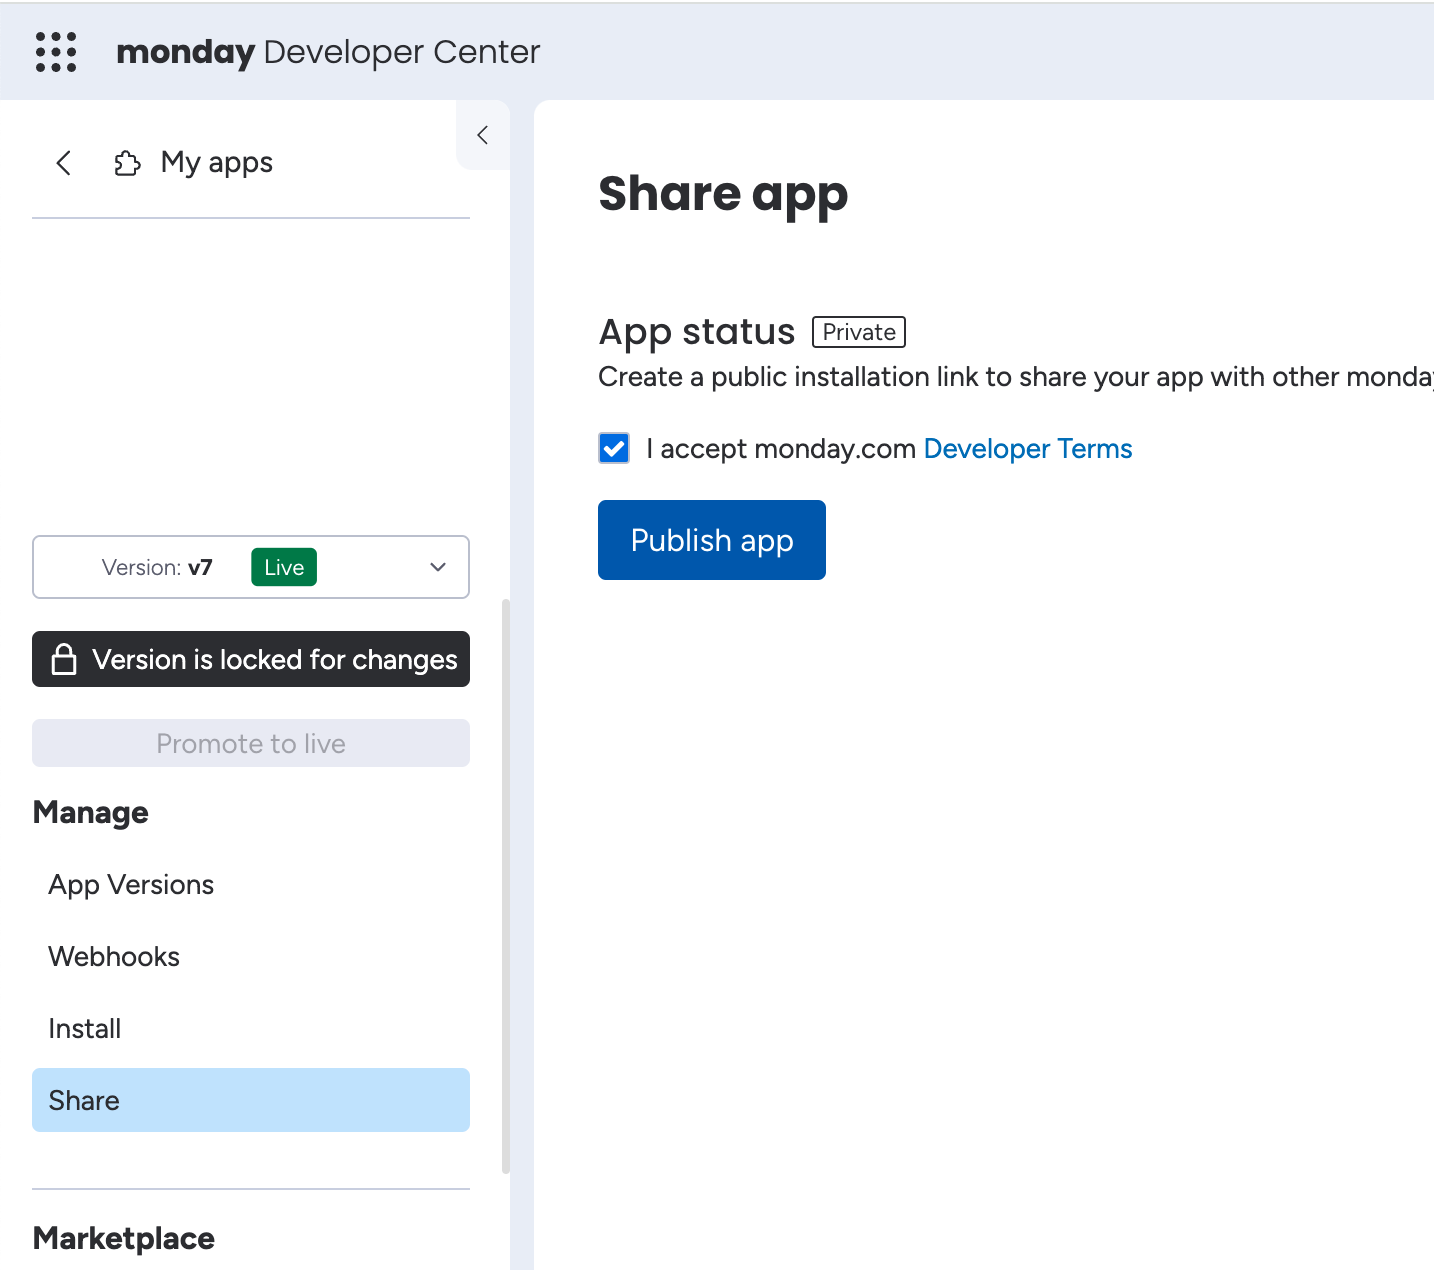
Task: Click the Promote to live button
Action: [x=251, y=743]
